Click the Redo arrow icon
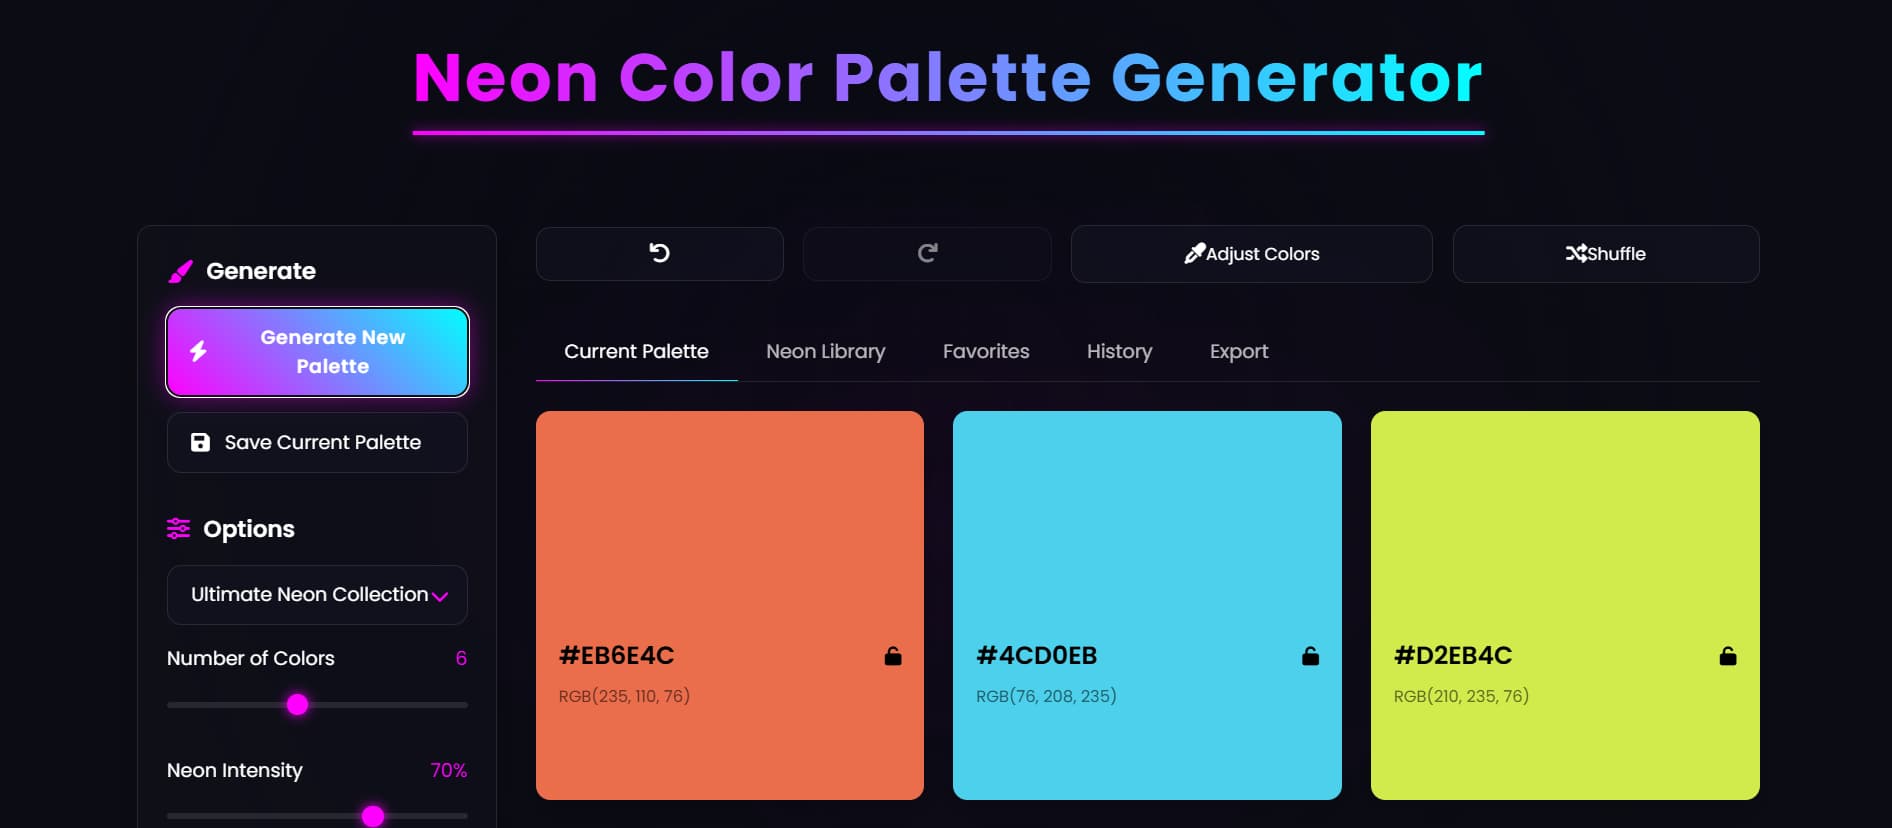Viewport: 1892px width, 828px height. coord(927,253)
